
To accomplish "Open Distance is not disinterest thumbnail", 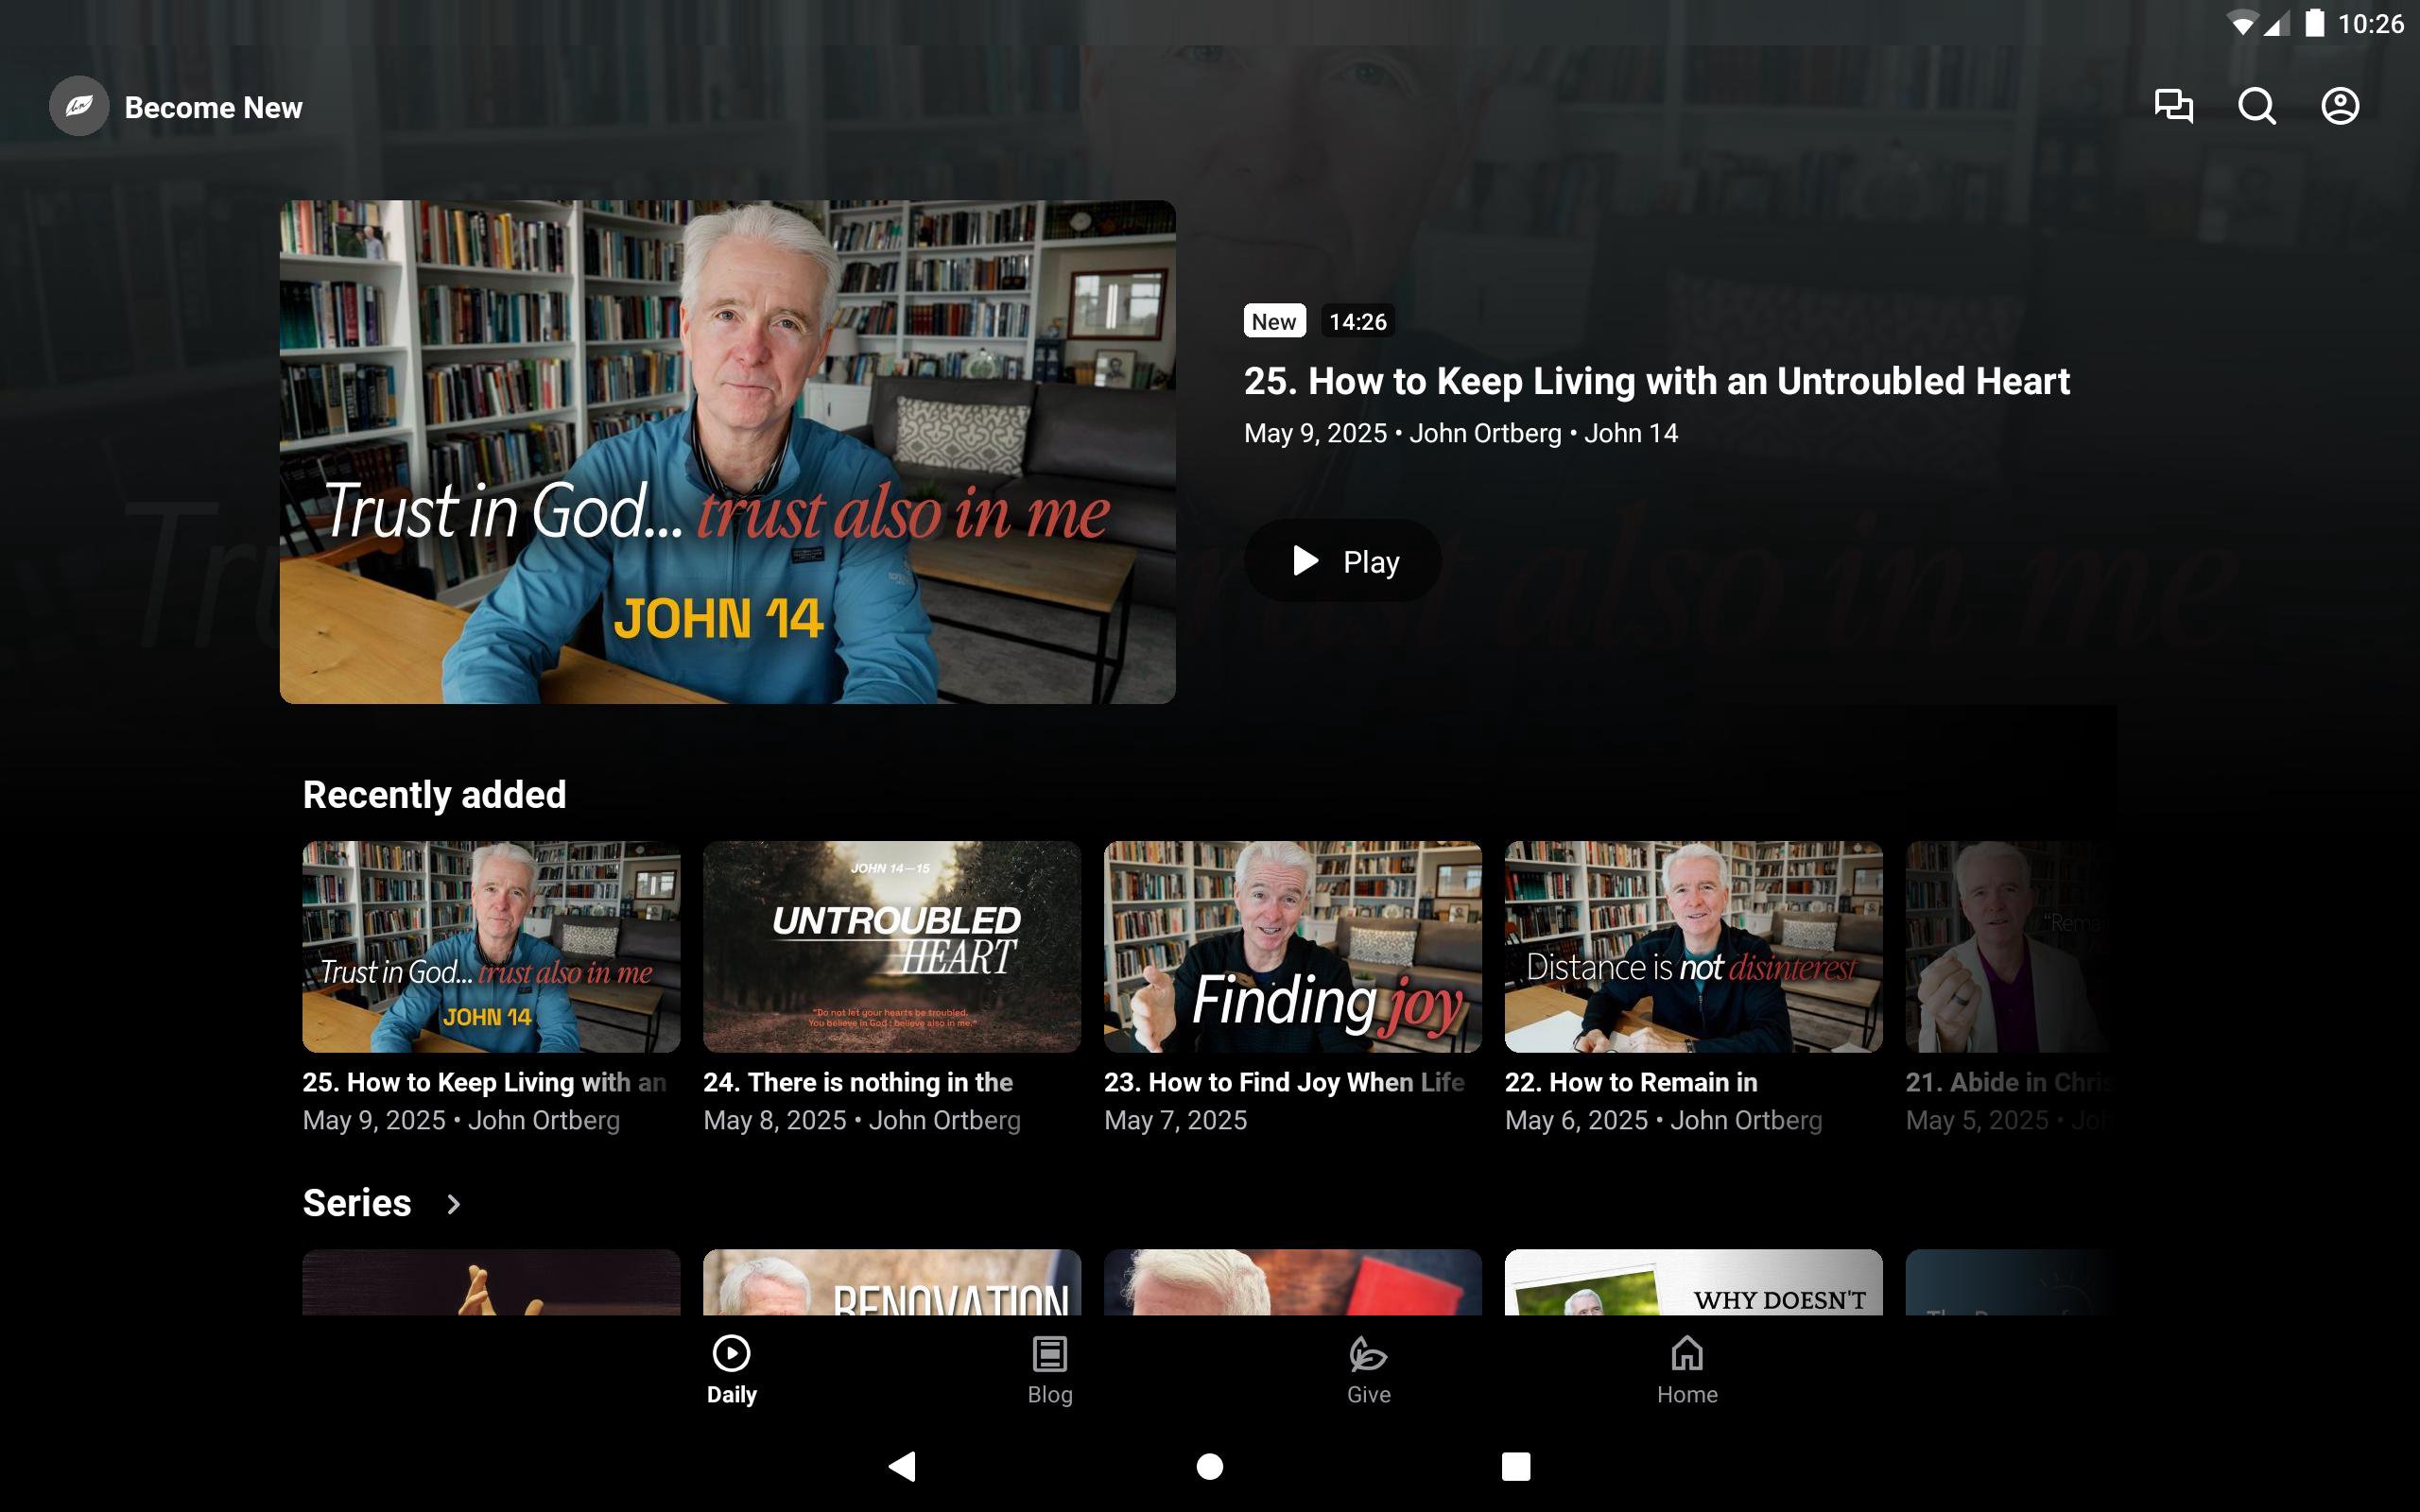I will coord(1692,946).
